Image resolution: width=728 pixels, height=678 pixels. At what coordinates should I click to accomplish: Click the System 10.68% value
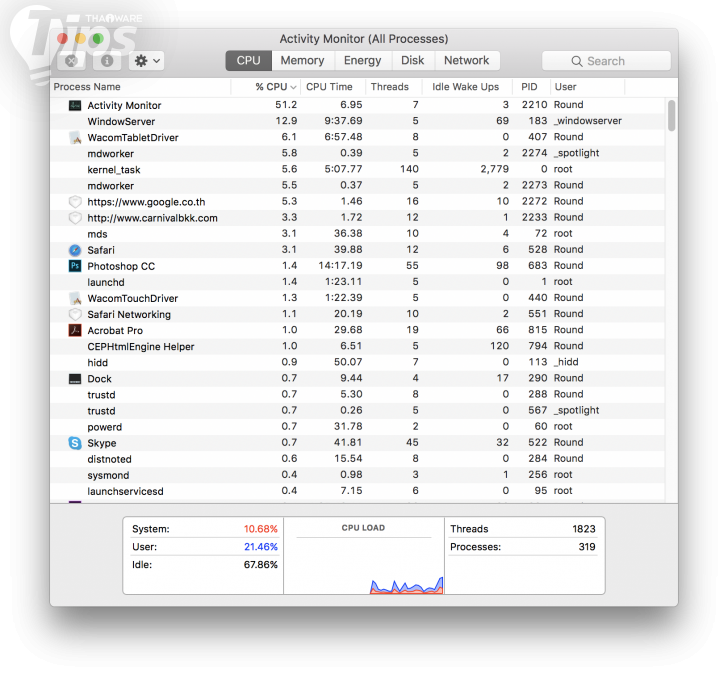coord(261,529)
